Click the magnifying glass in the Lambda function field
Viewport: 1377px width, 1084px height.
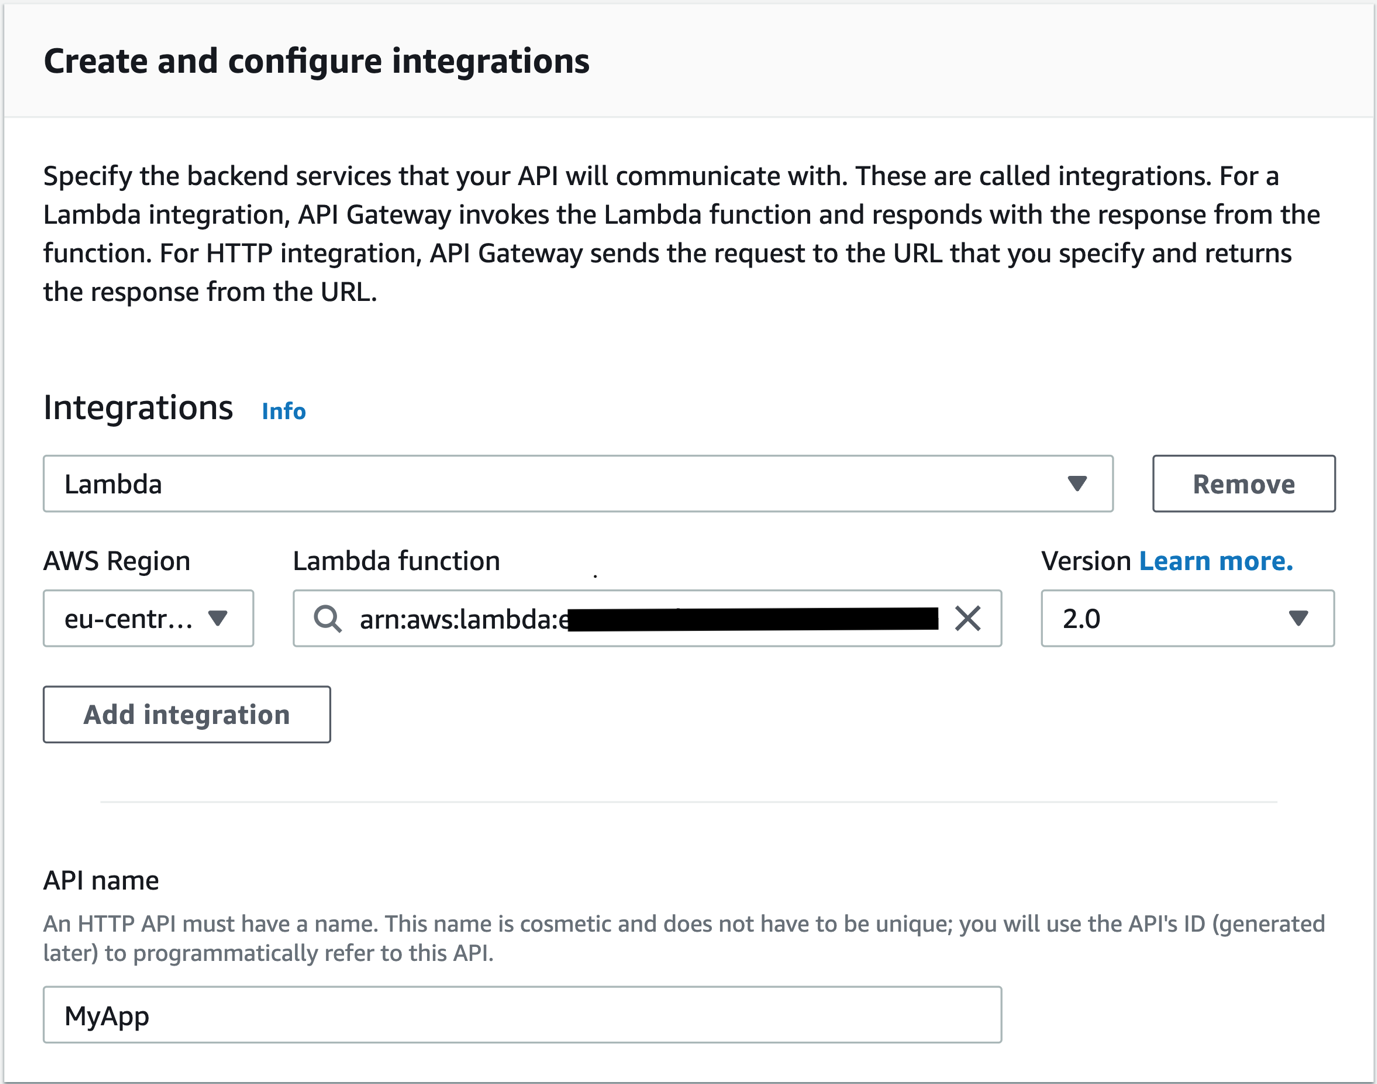pyautogui.click(x=326, y=618)
